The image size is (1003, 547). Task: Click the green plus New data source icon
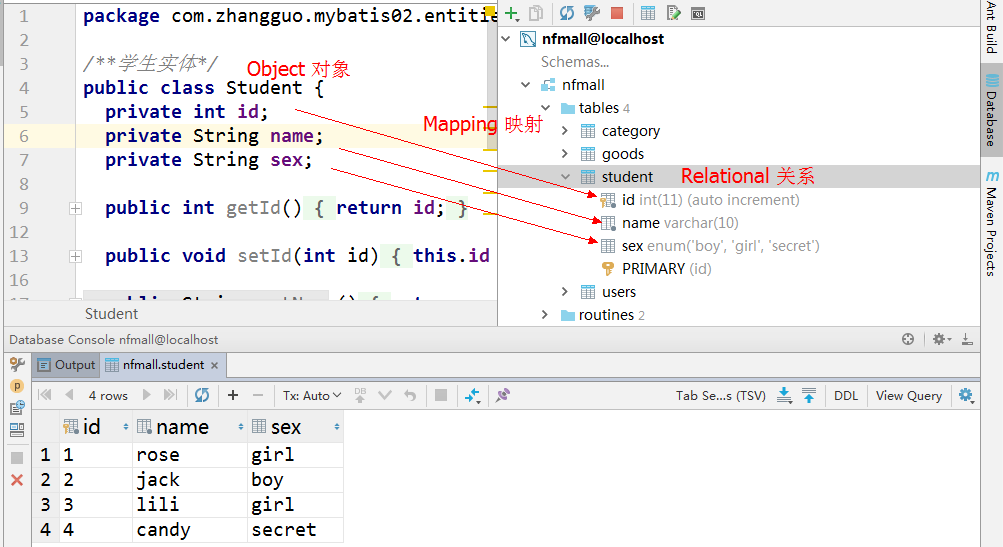point(512,13)
